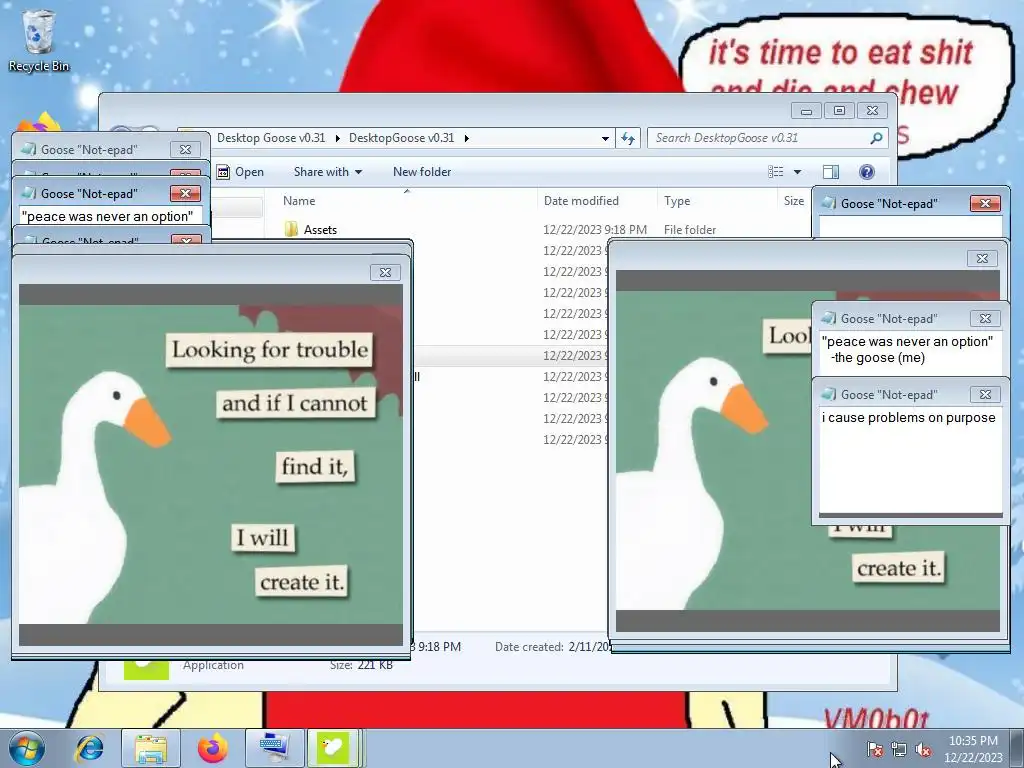Sort by Type column header
This screenshot has width=1024, height=768.
point(677,200)
